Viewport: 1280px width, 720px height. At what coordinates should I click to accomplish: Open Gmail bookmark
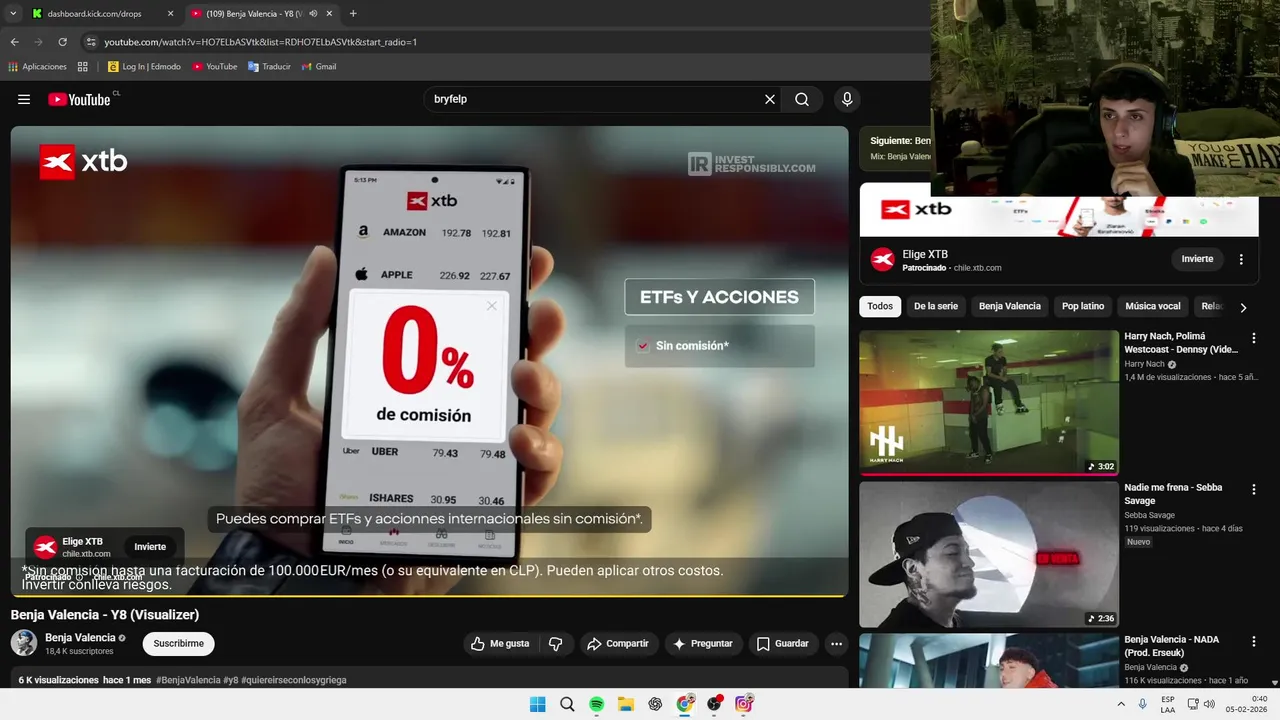(x=319, y=67)
